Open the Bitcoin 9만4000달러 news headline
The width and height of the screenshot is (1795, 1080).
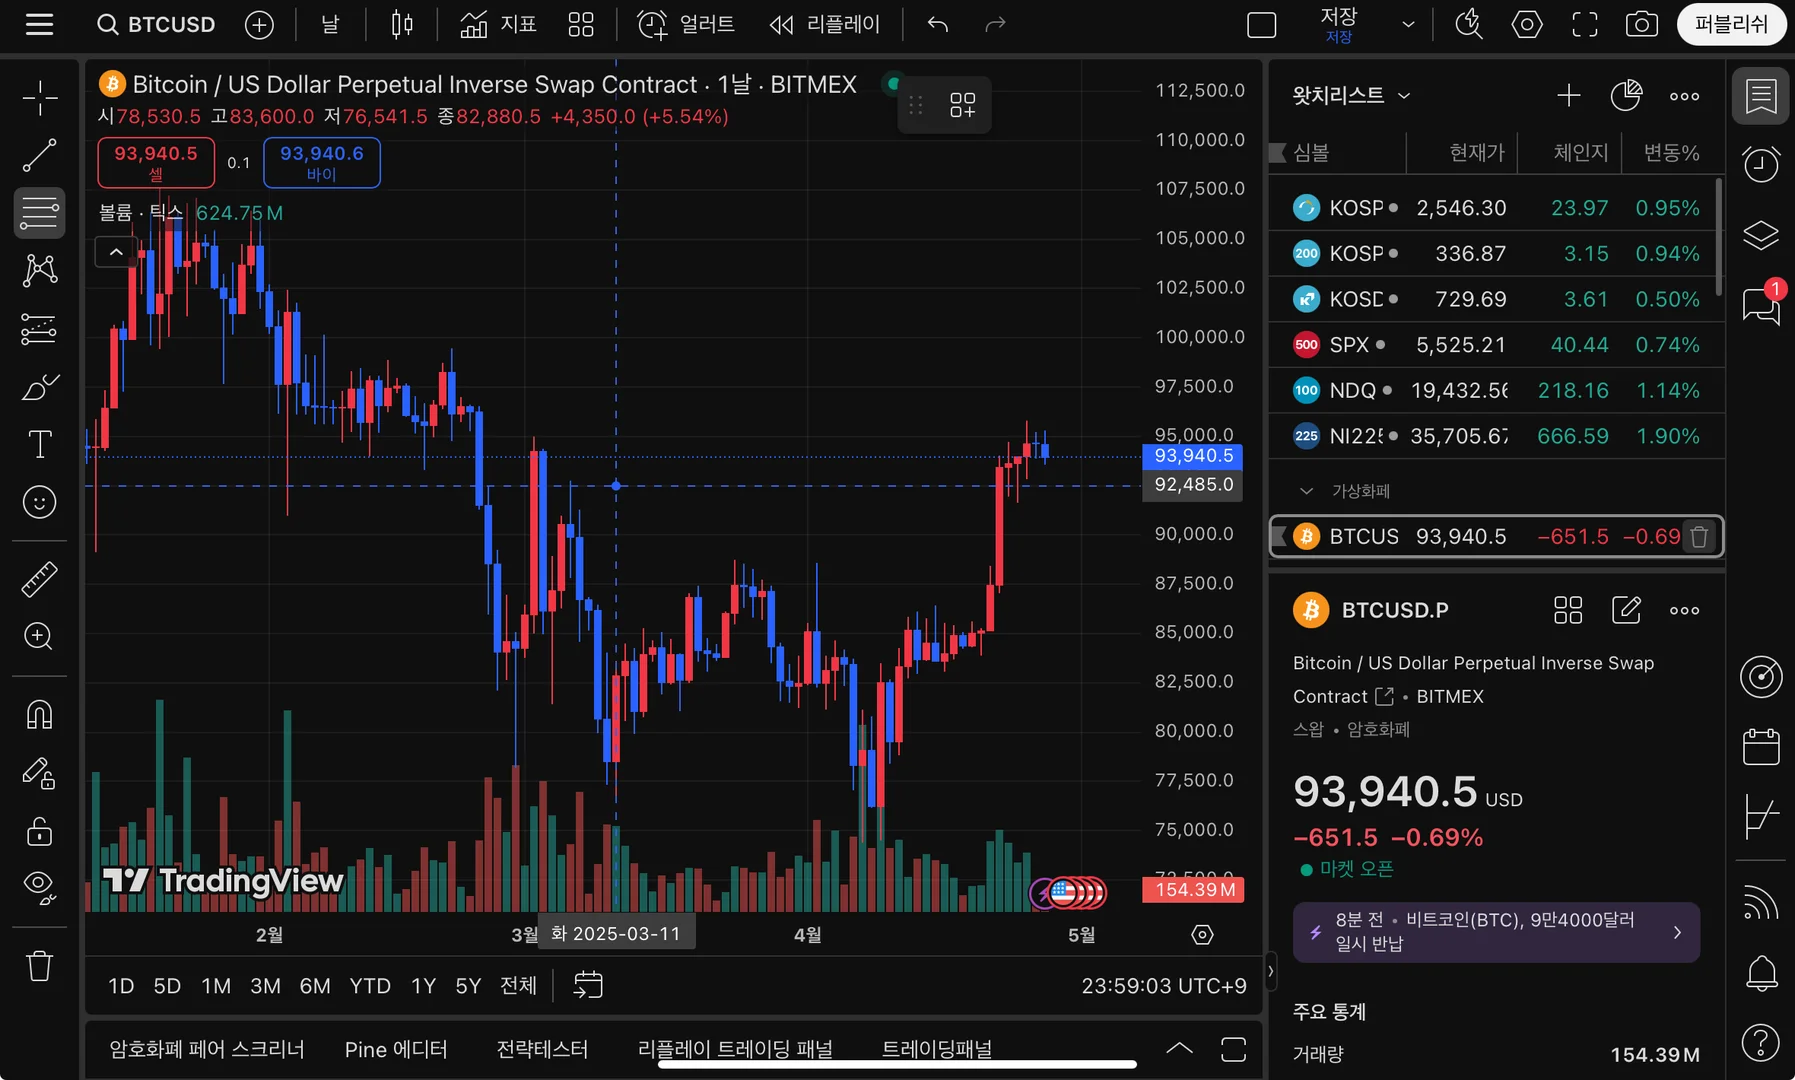1497,932
